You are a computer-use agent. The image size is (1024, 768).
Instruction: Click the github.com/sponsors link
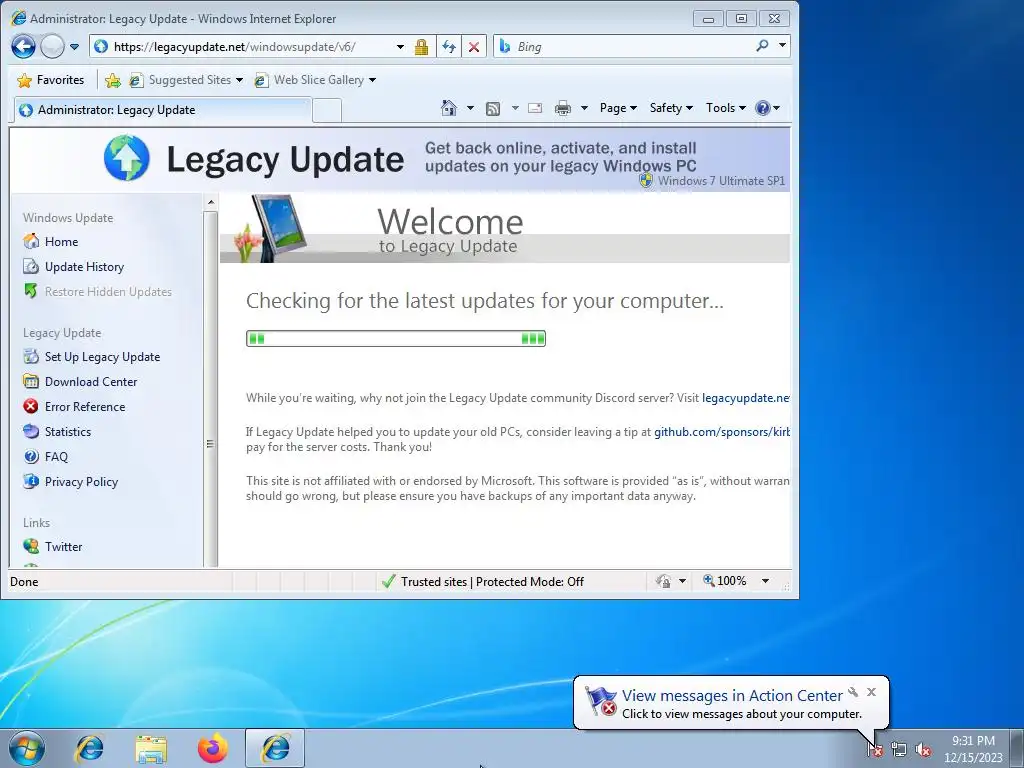(722, 432)
